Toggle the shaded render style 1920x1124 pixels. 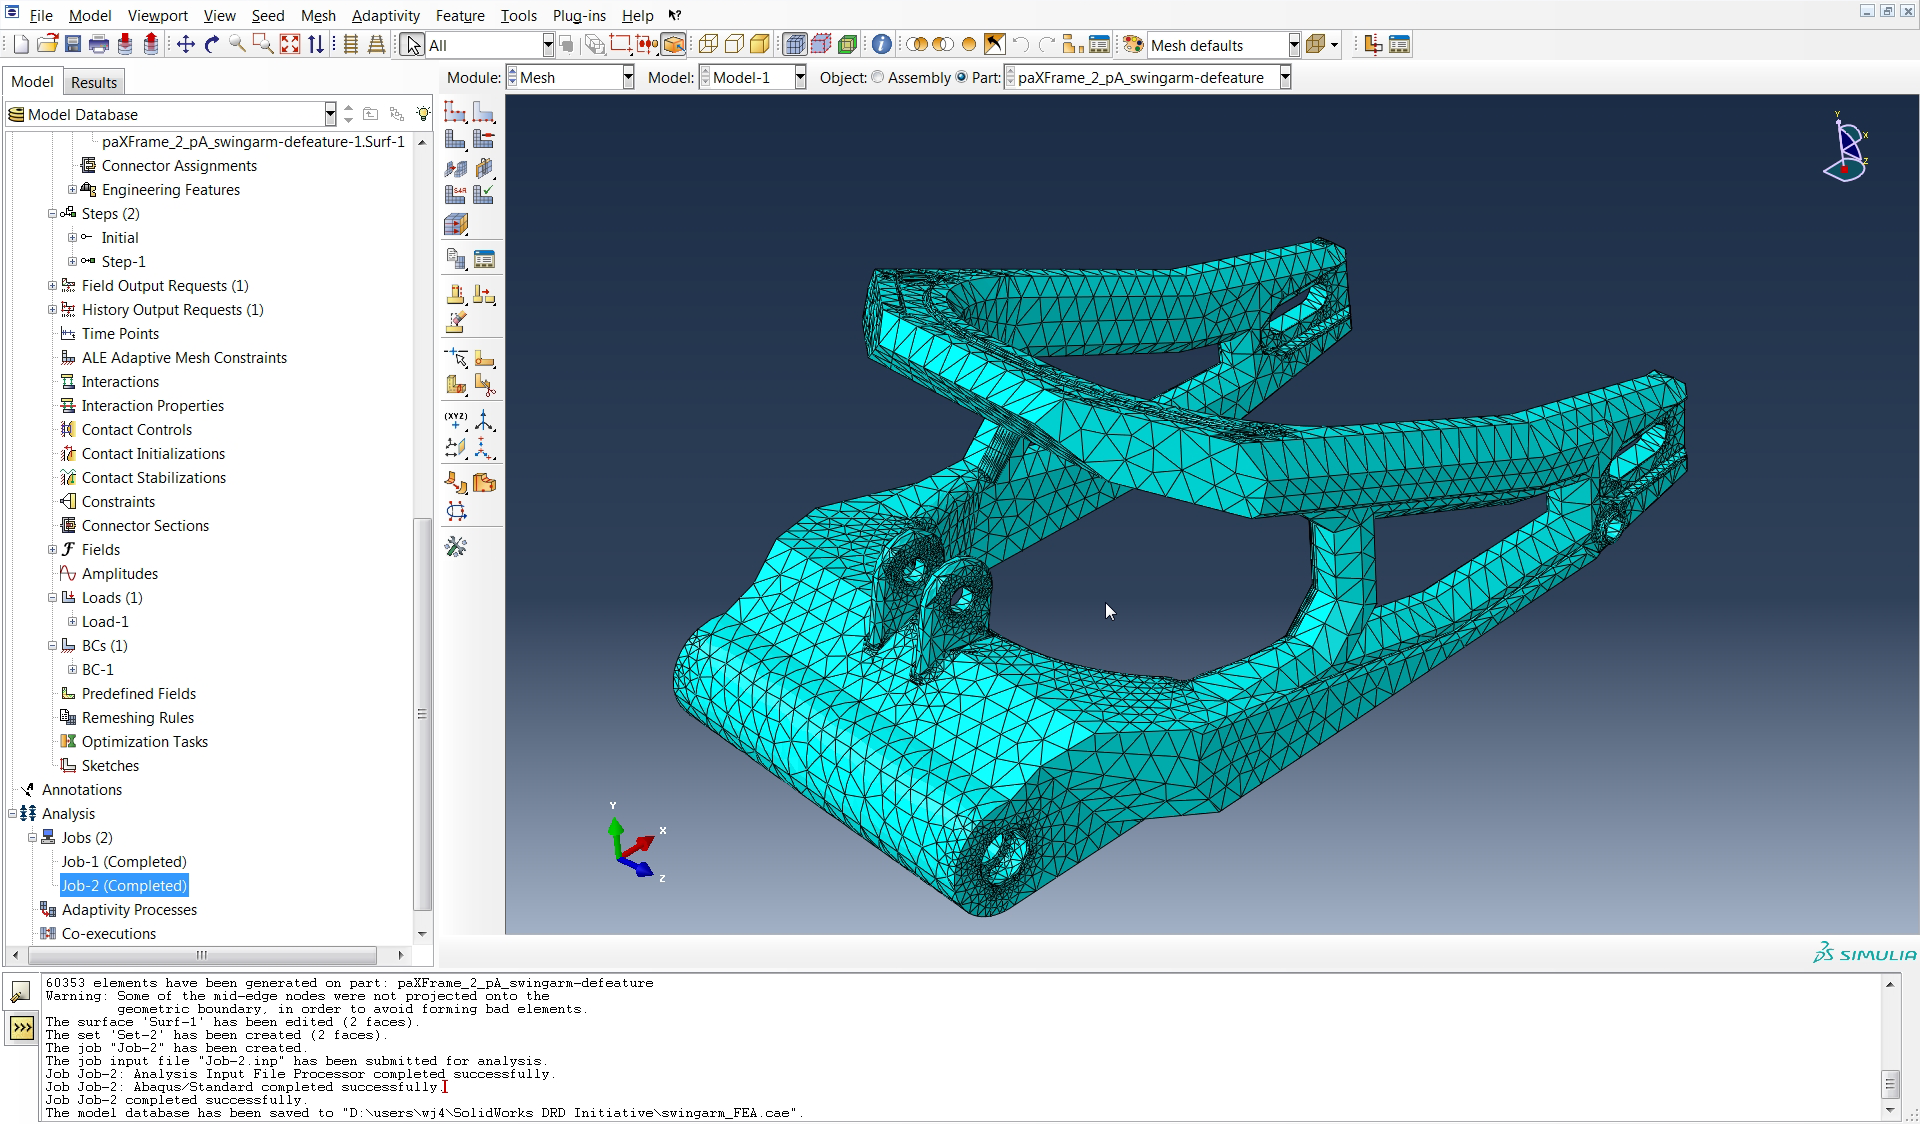click(760, 44)
